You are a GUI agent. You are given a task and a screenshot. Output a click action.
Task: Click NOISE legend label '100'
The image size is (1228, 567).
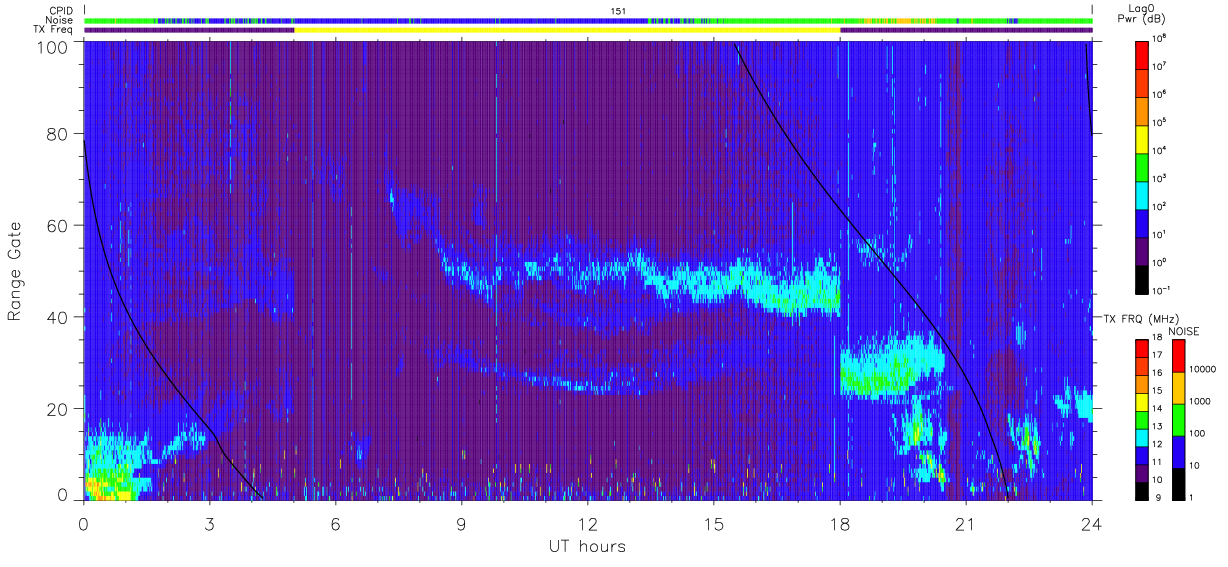(x=1197, y=434)
